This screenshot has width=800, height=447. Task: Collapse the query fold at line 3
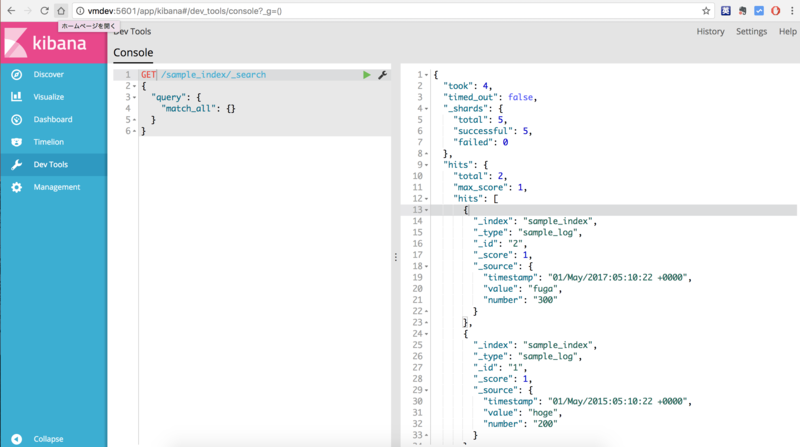coord(135,97)
